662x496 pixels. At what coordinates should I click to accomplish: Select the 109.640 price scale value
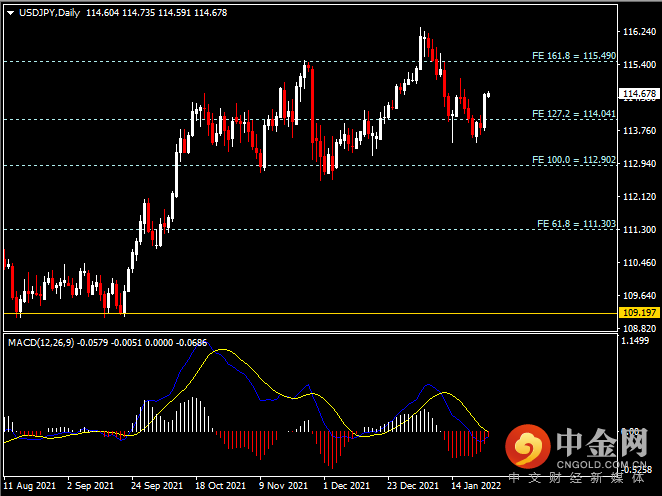(640, 295)
